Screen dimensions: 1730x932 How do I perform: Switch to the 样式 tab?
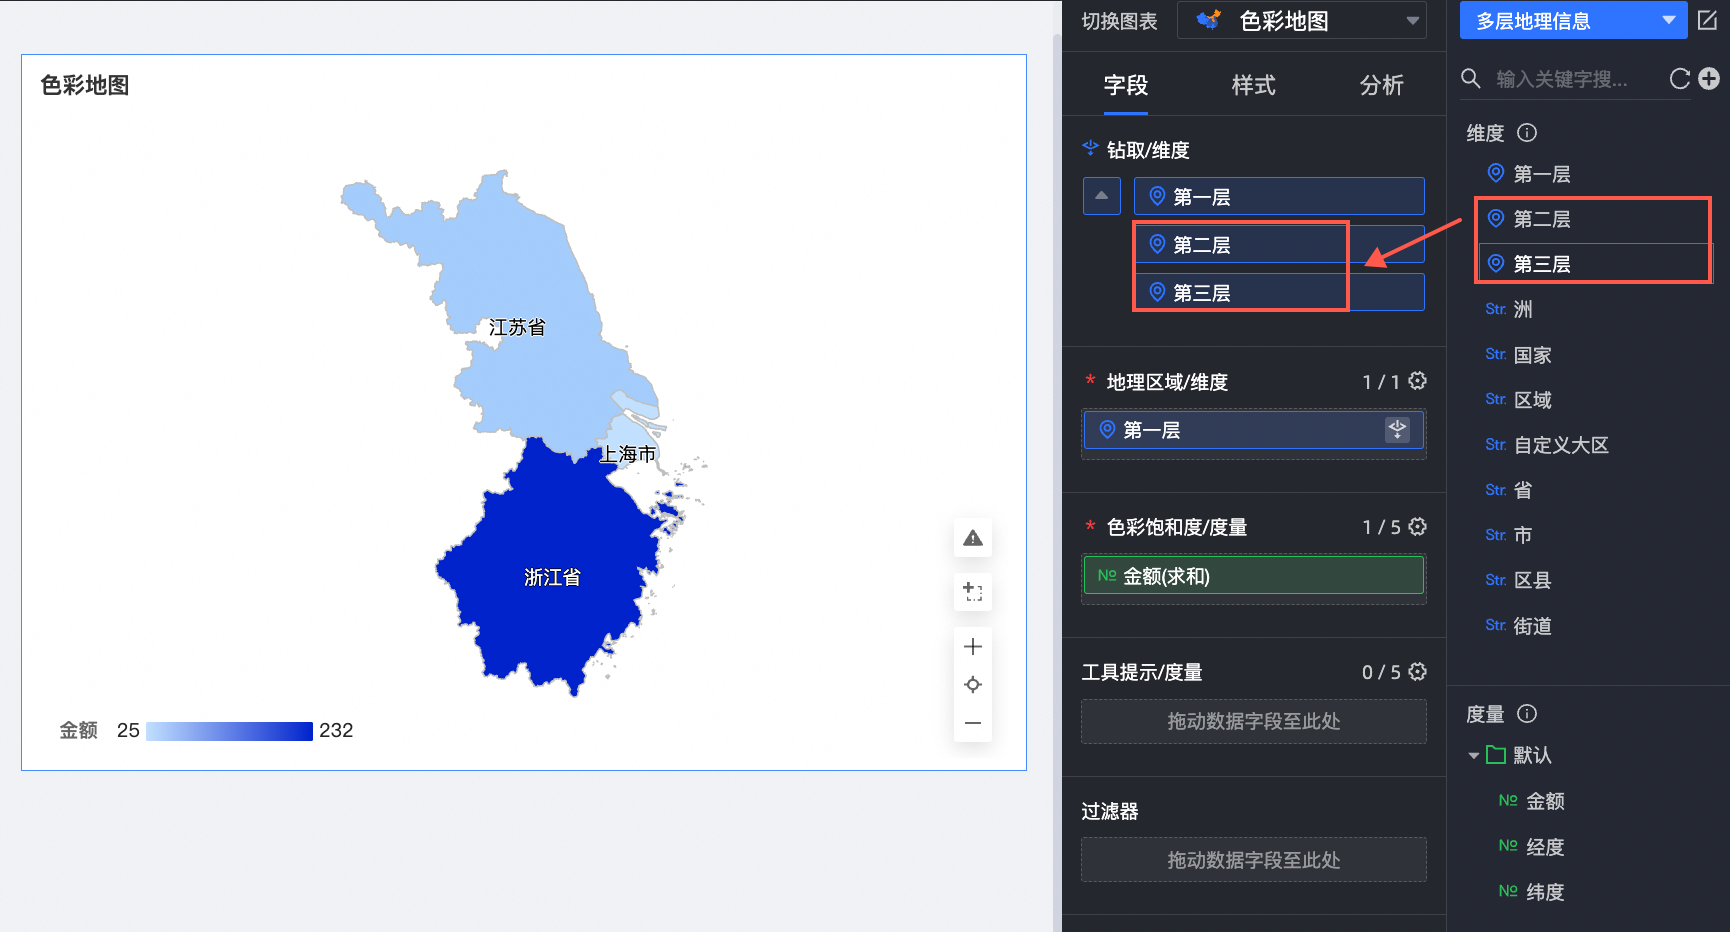coord(1254,86)
